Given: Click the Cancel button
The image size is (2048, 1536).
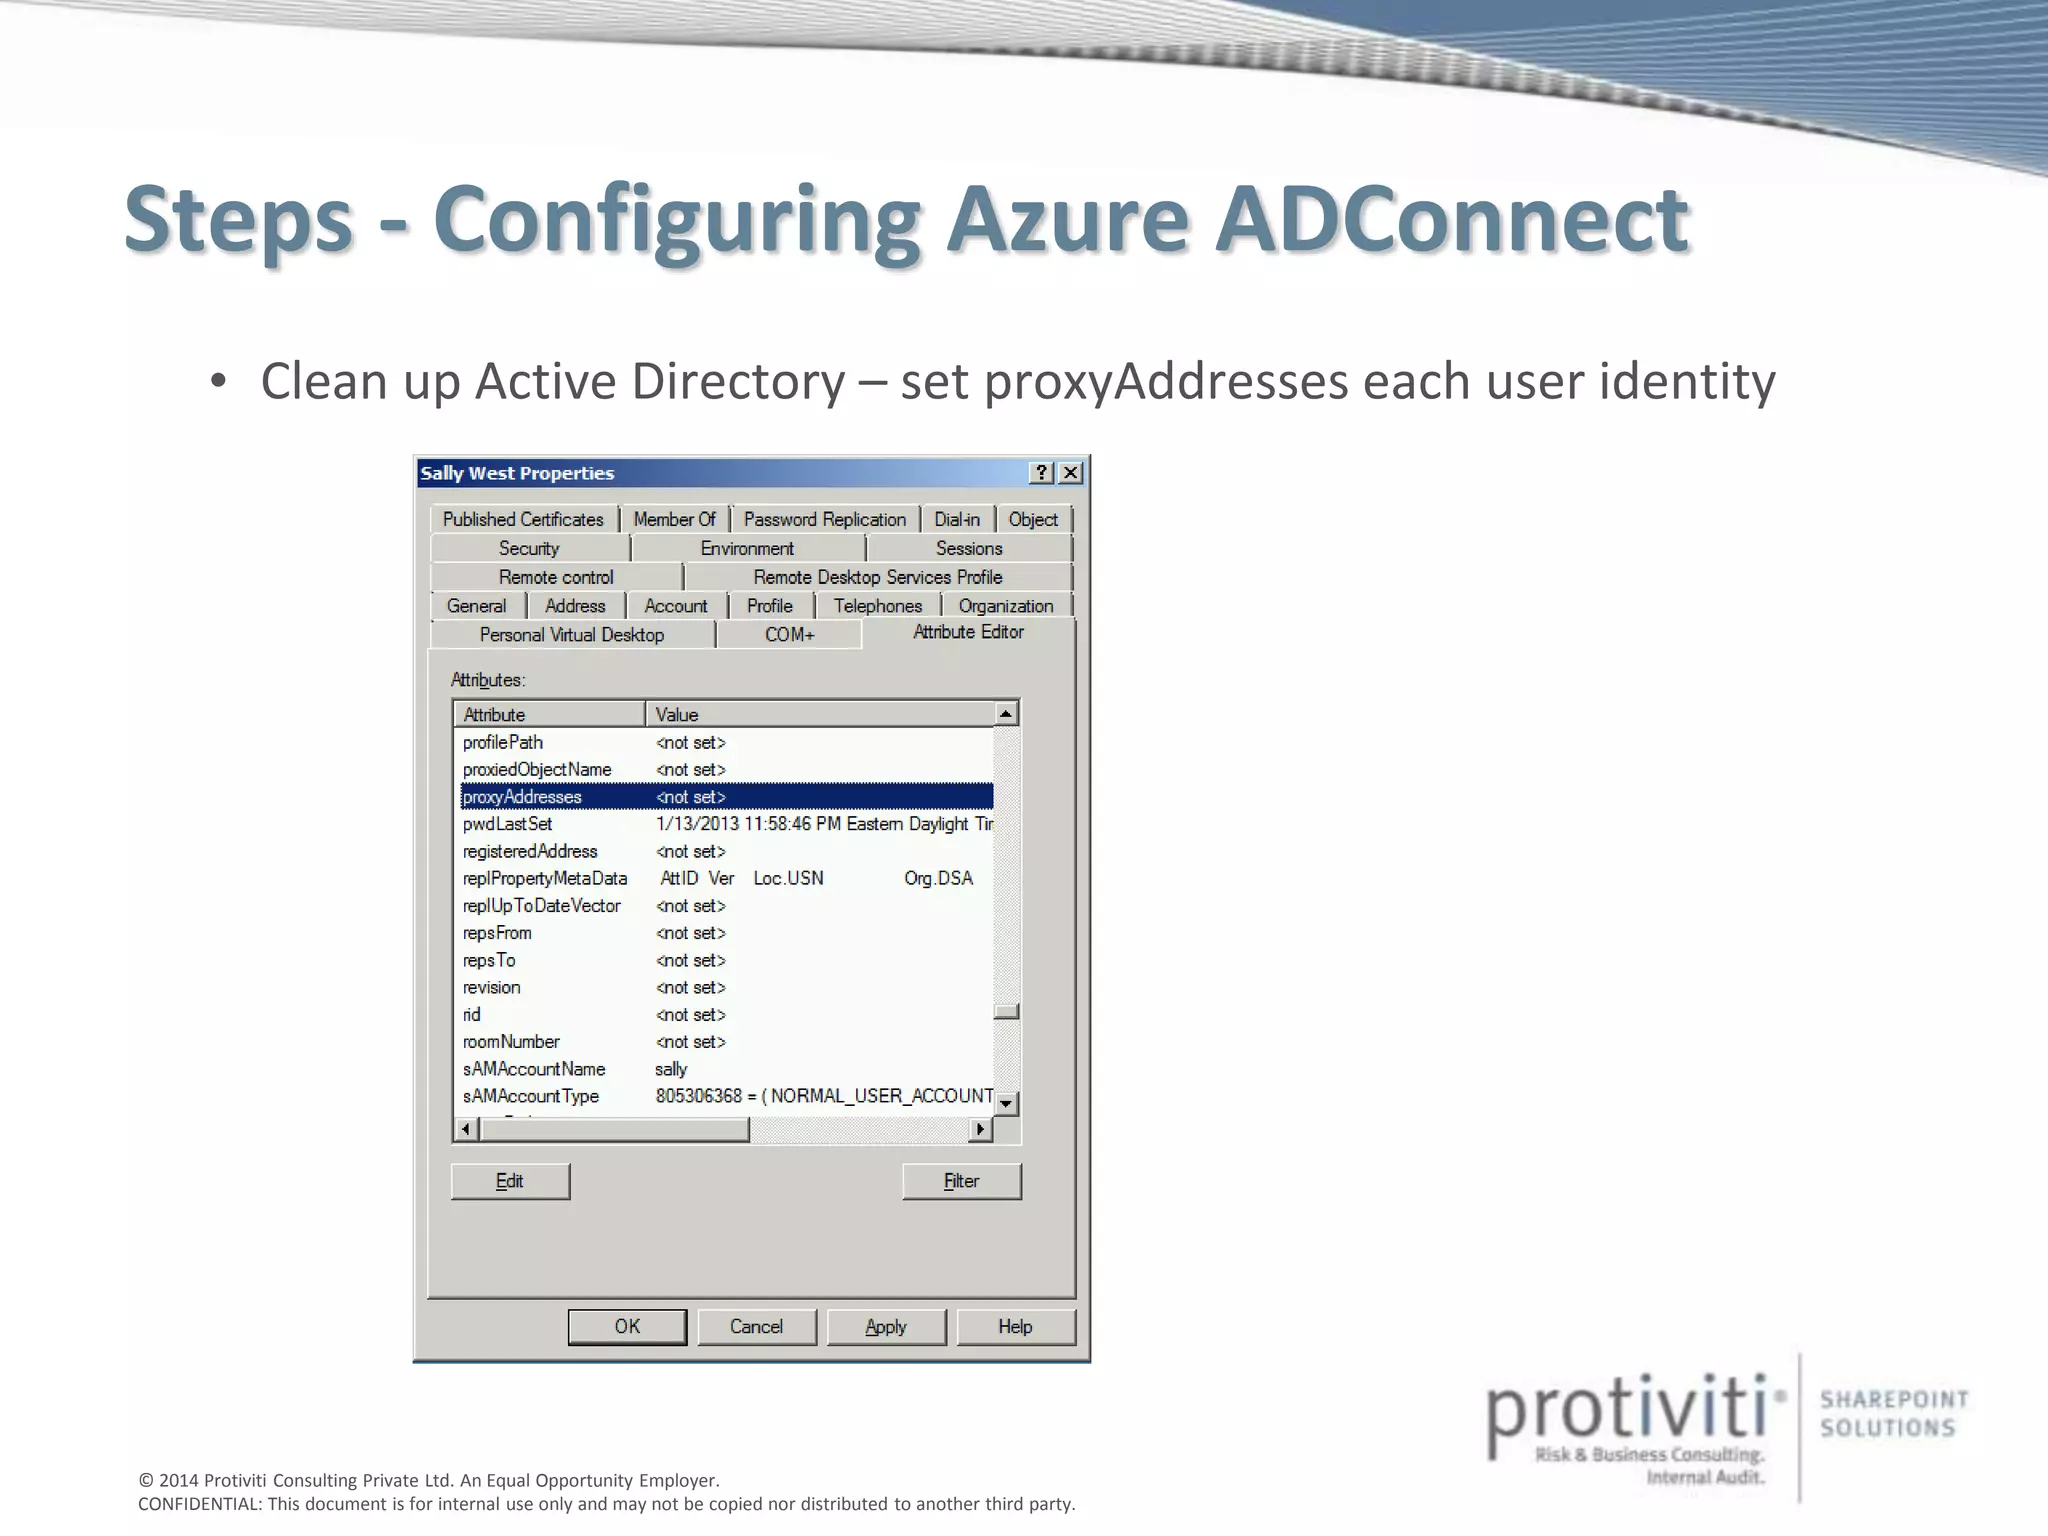Looking at the screenshot, I should click(756, 1327).
